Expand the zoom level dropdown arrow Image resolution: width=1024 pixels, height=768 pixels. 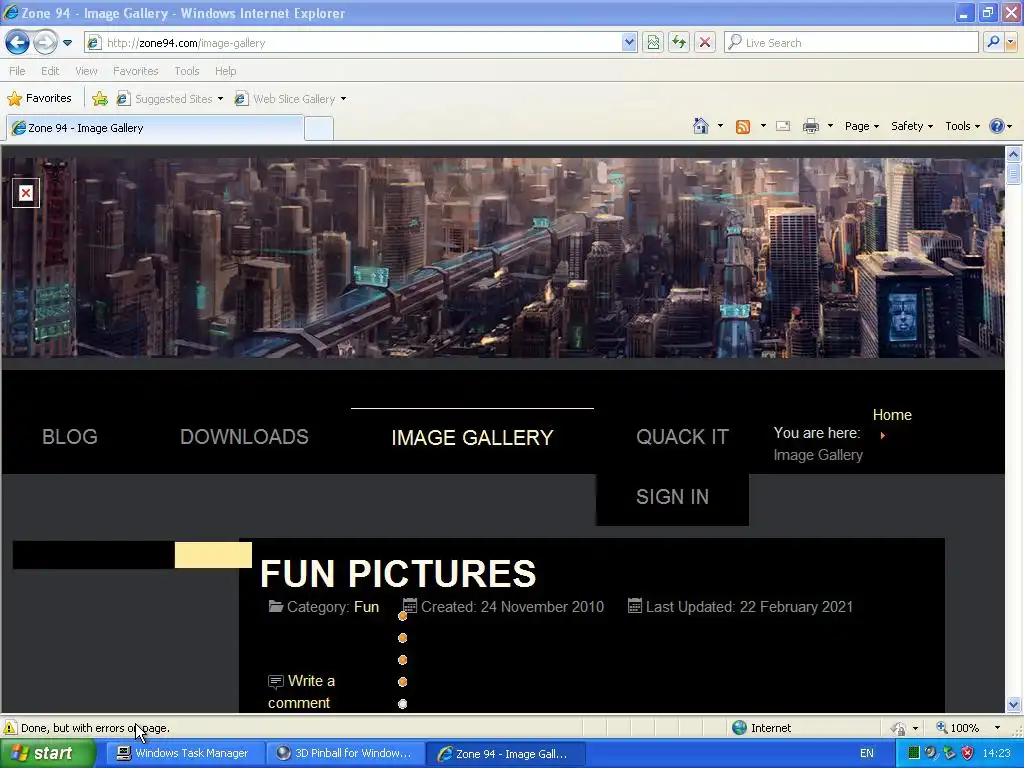tap(997, 728)
